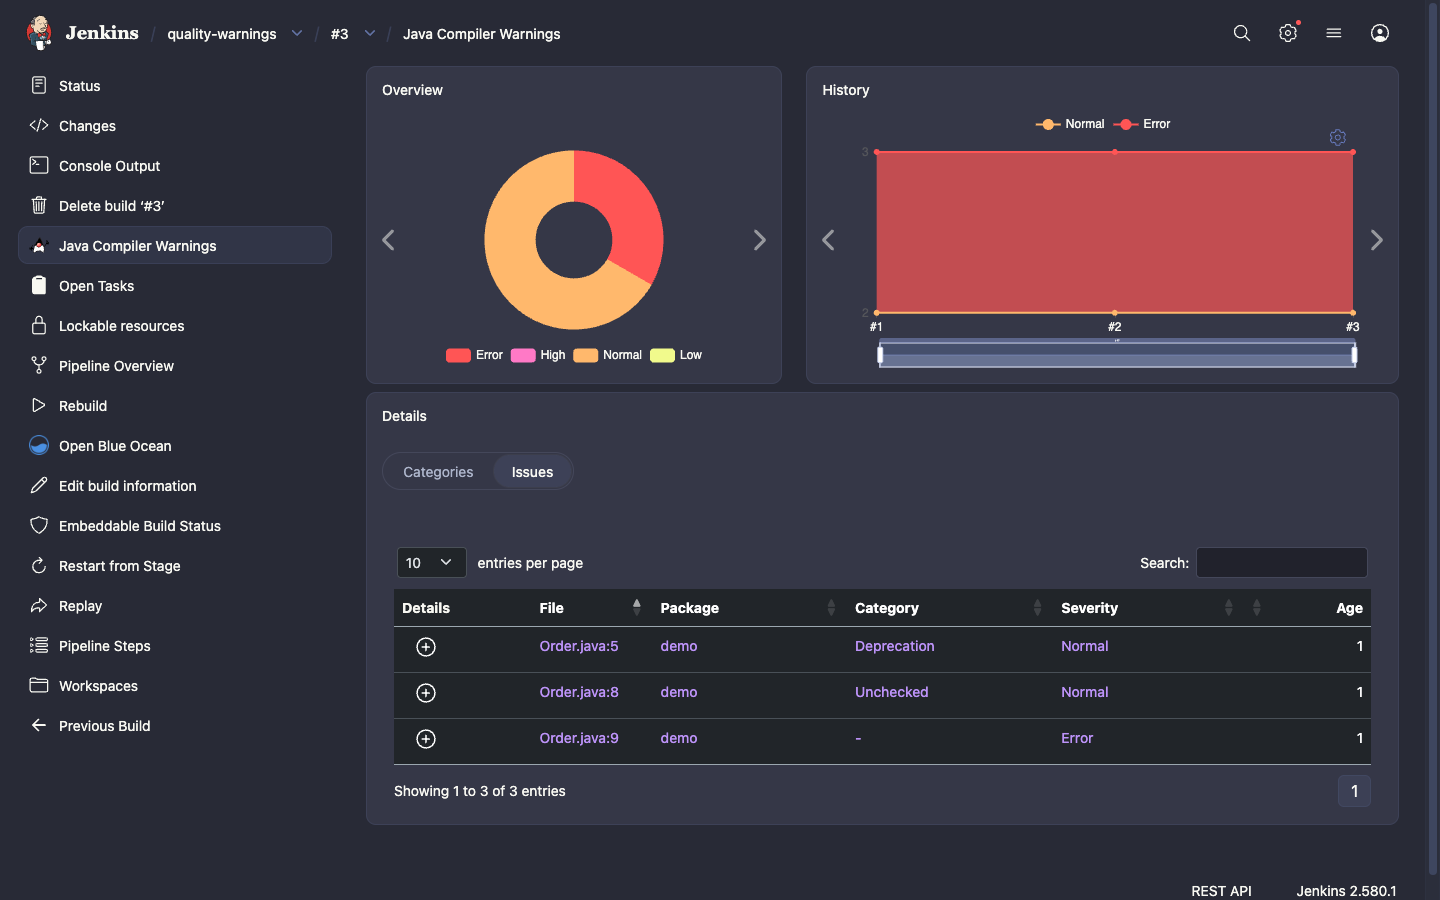Expand details for Order.java:9 row

click(426, 739)
